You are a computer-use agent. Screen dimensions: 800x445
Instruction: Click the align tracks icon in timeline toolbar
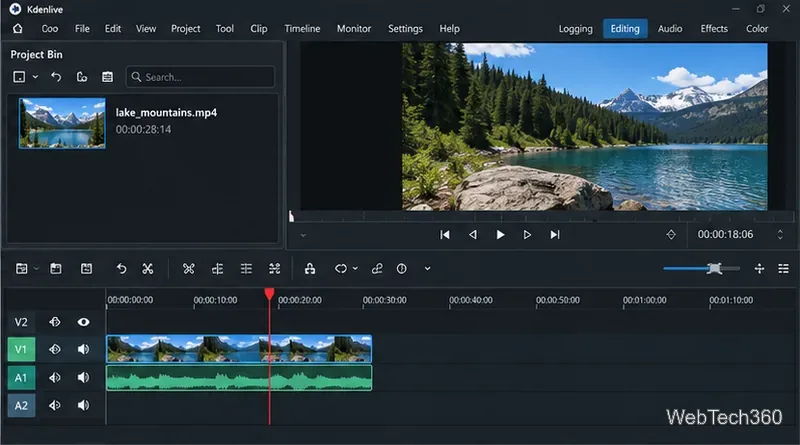coord(217,269)
